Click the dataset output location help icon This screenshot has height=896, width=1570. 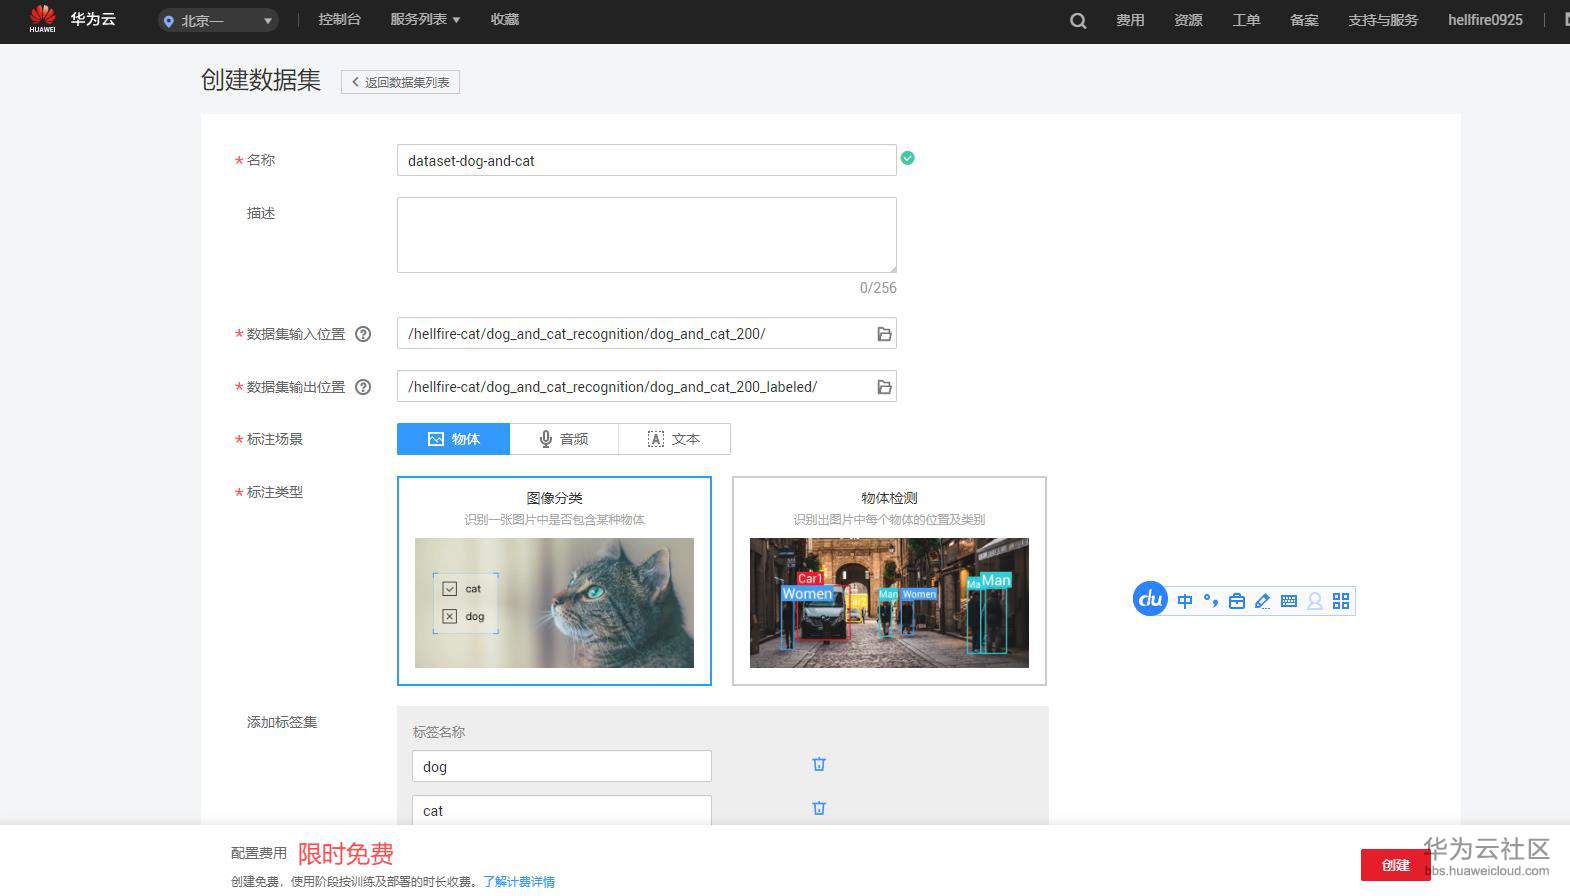[363, 387]
